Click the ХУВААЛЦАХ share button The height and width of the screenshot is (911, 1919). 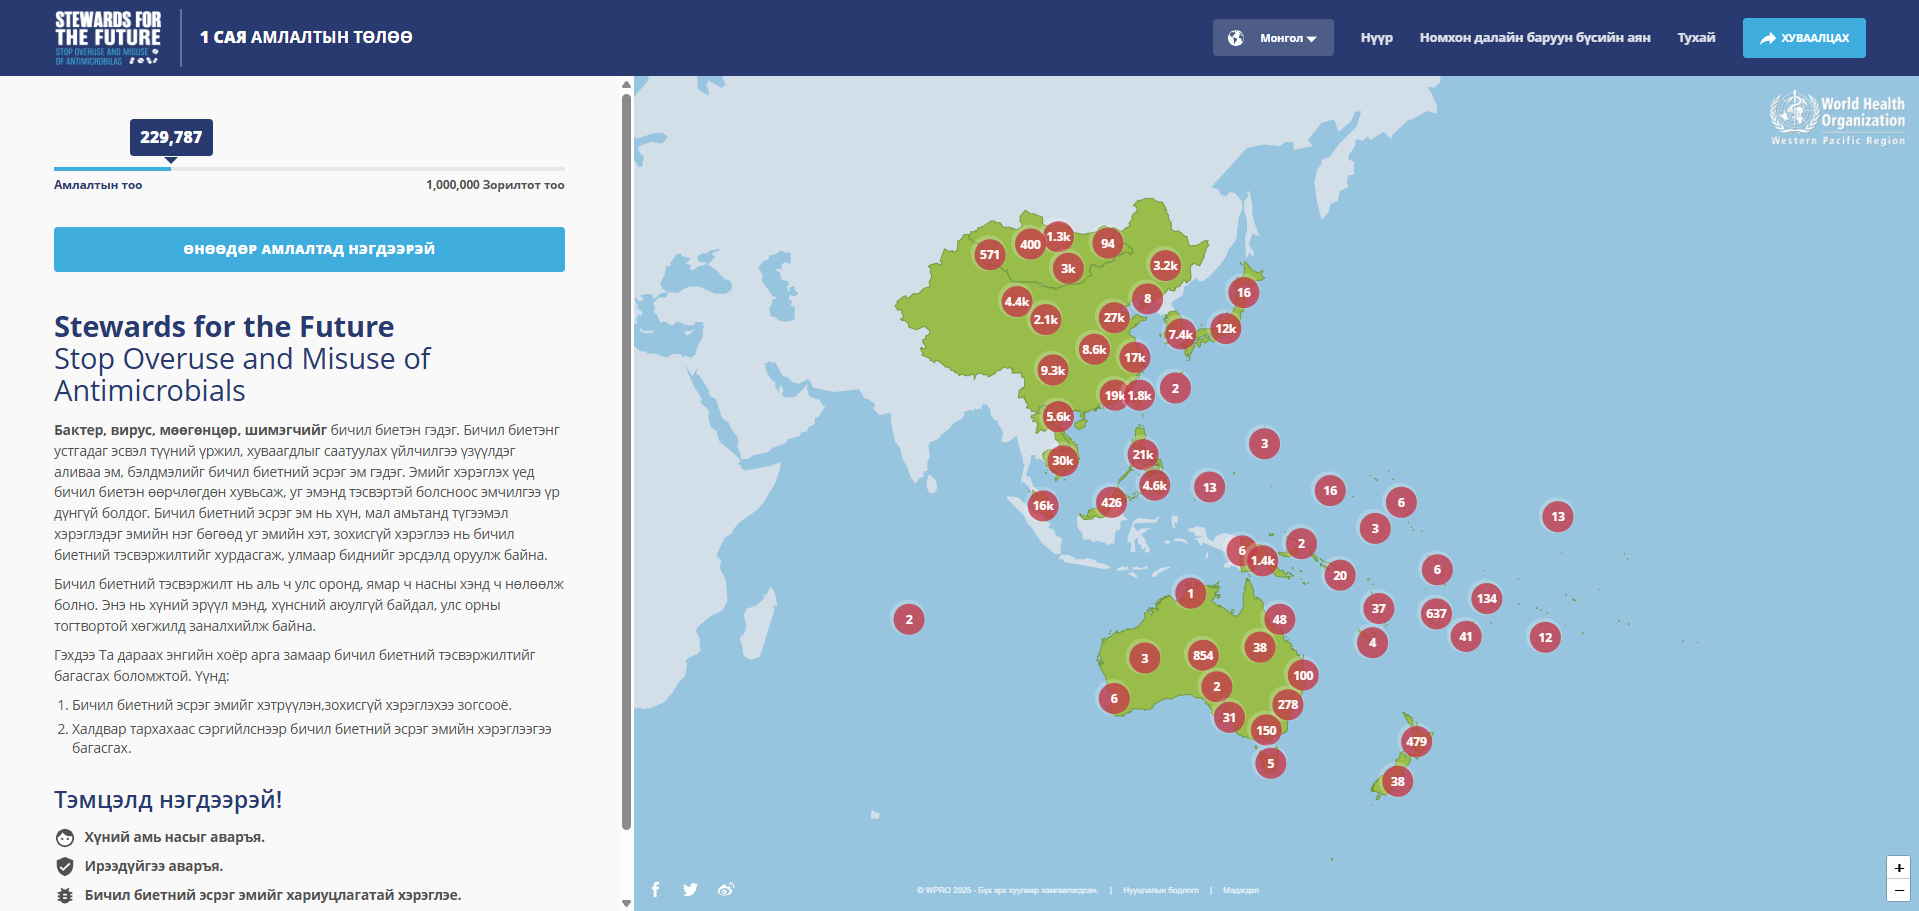tap(1804, 38)
